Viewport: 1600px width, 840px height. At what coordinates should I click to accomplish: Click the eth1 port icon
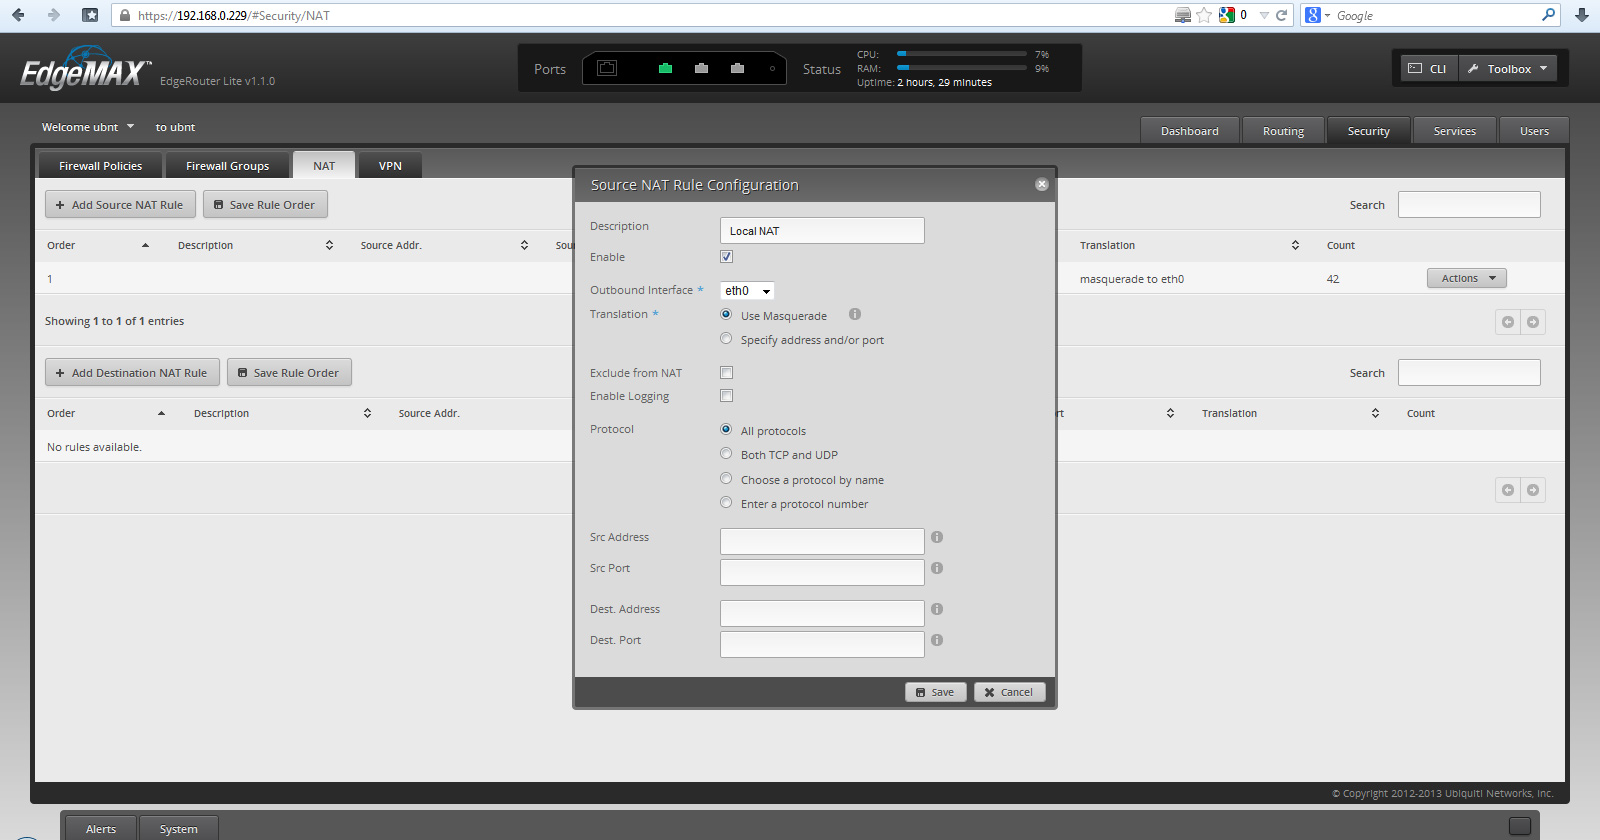tap(701, 69)
